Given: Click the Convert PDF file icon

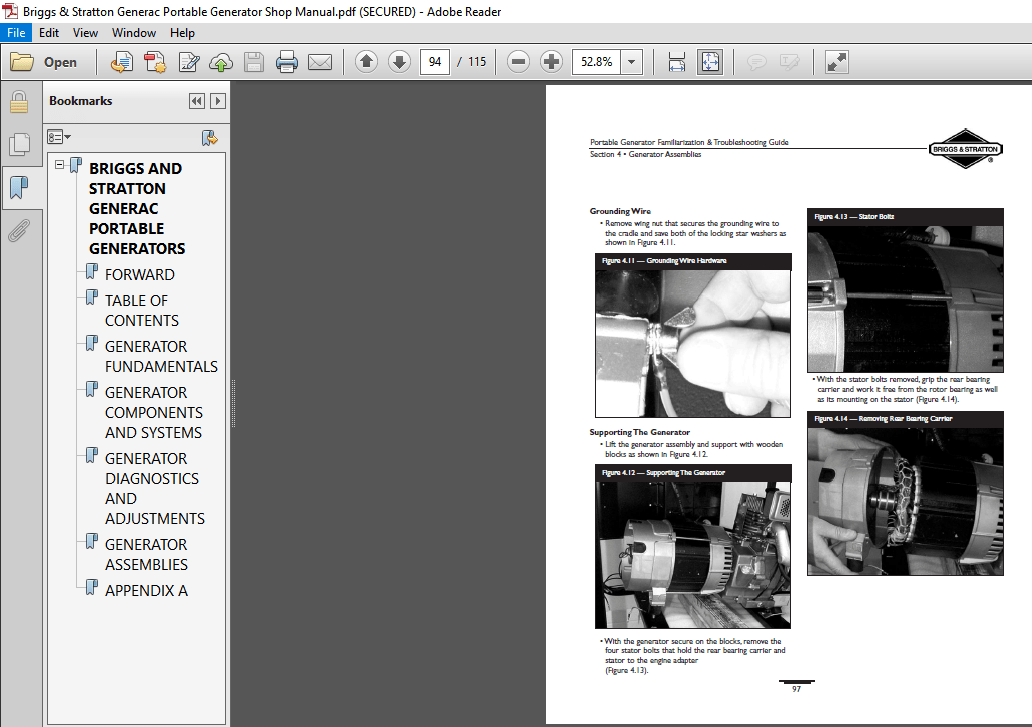Looking at the screenshot, I should pos(155,63).
